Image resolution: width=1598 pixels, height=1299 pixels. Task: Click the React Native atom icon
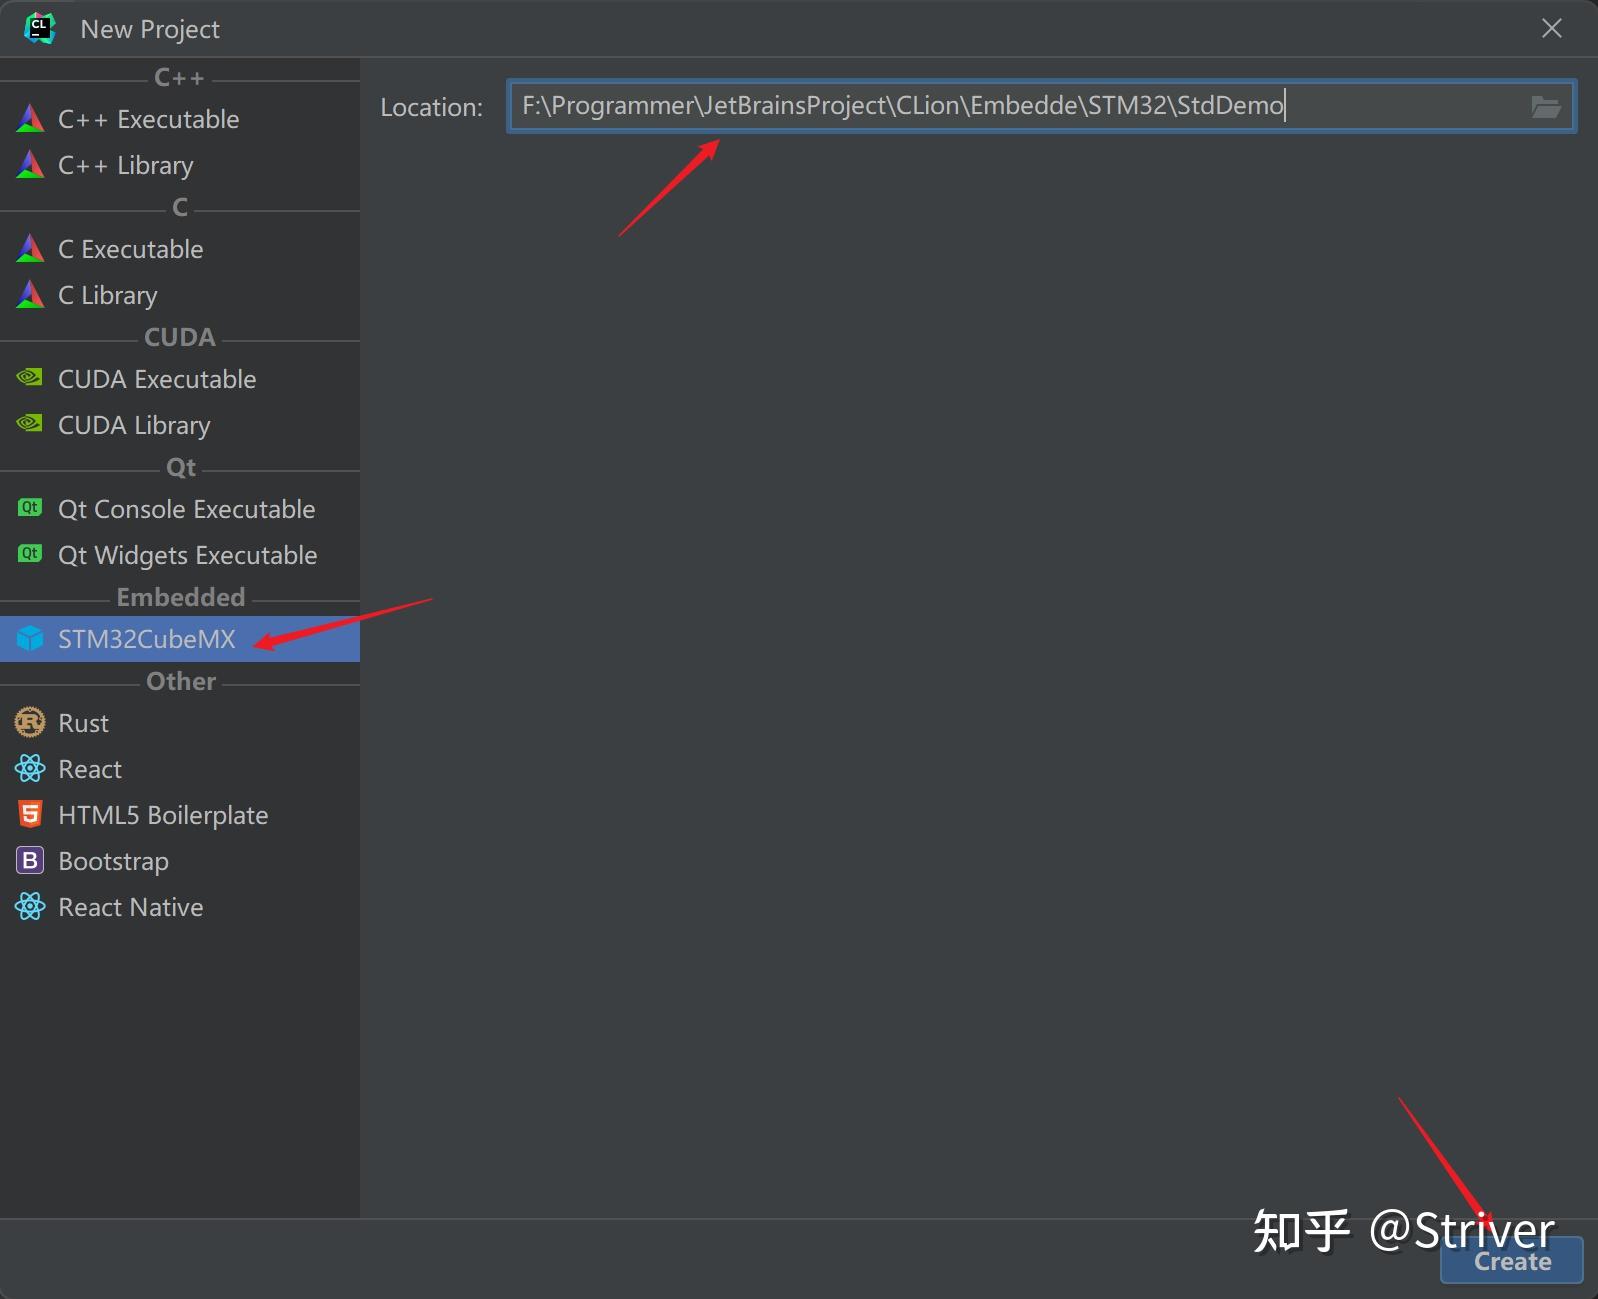(x=30, y=906)
